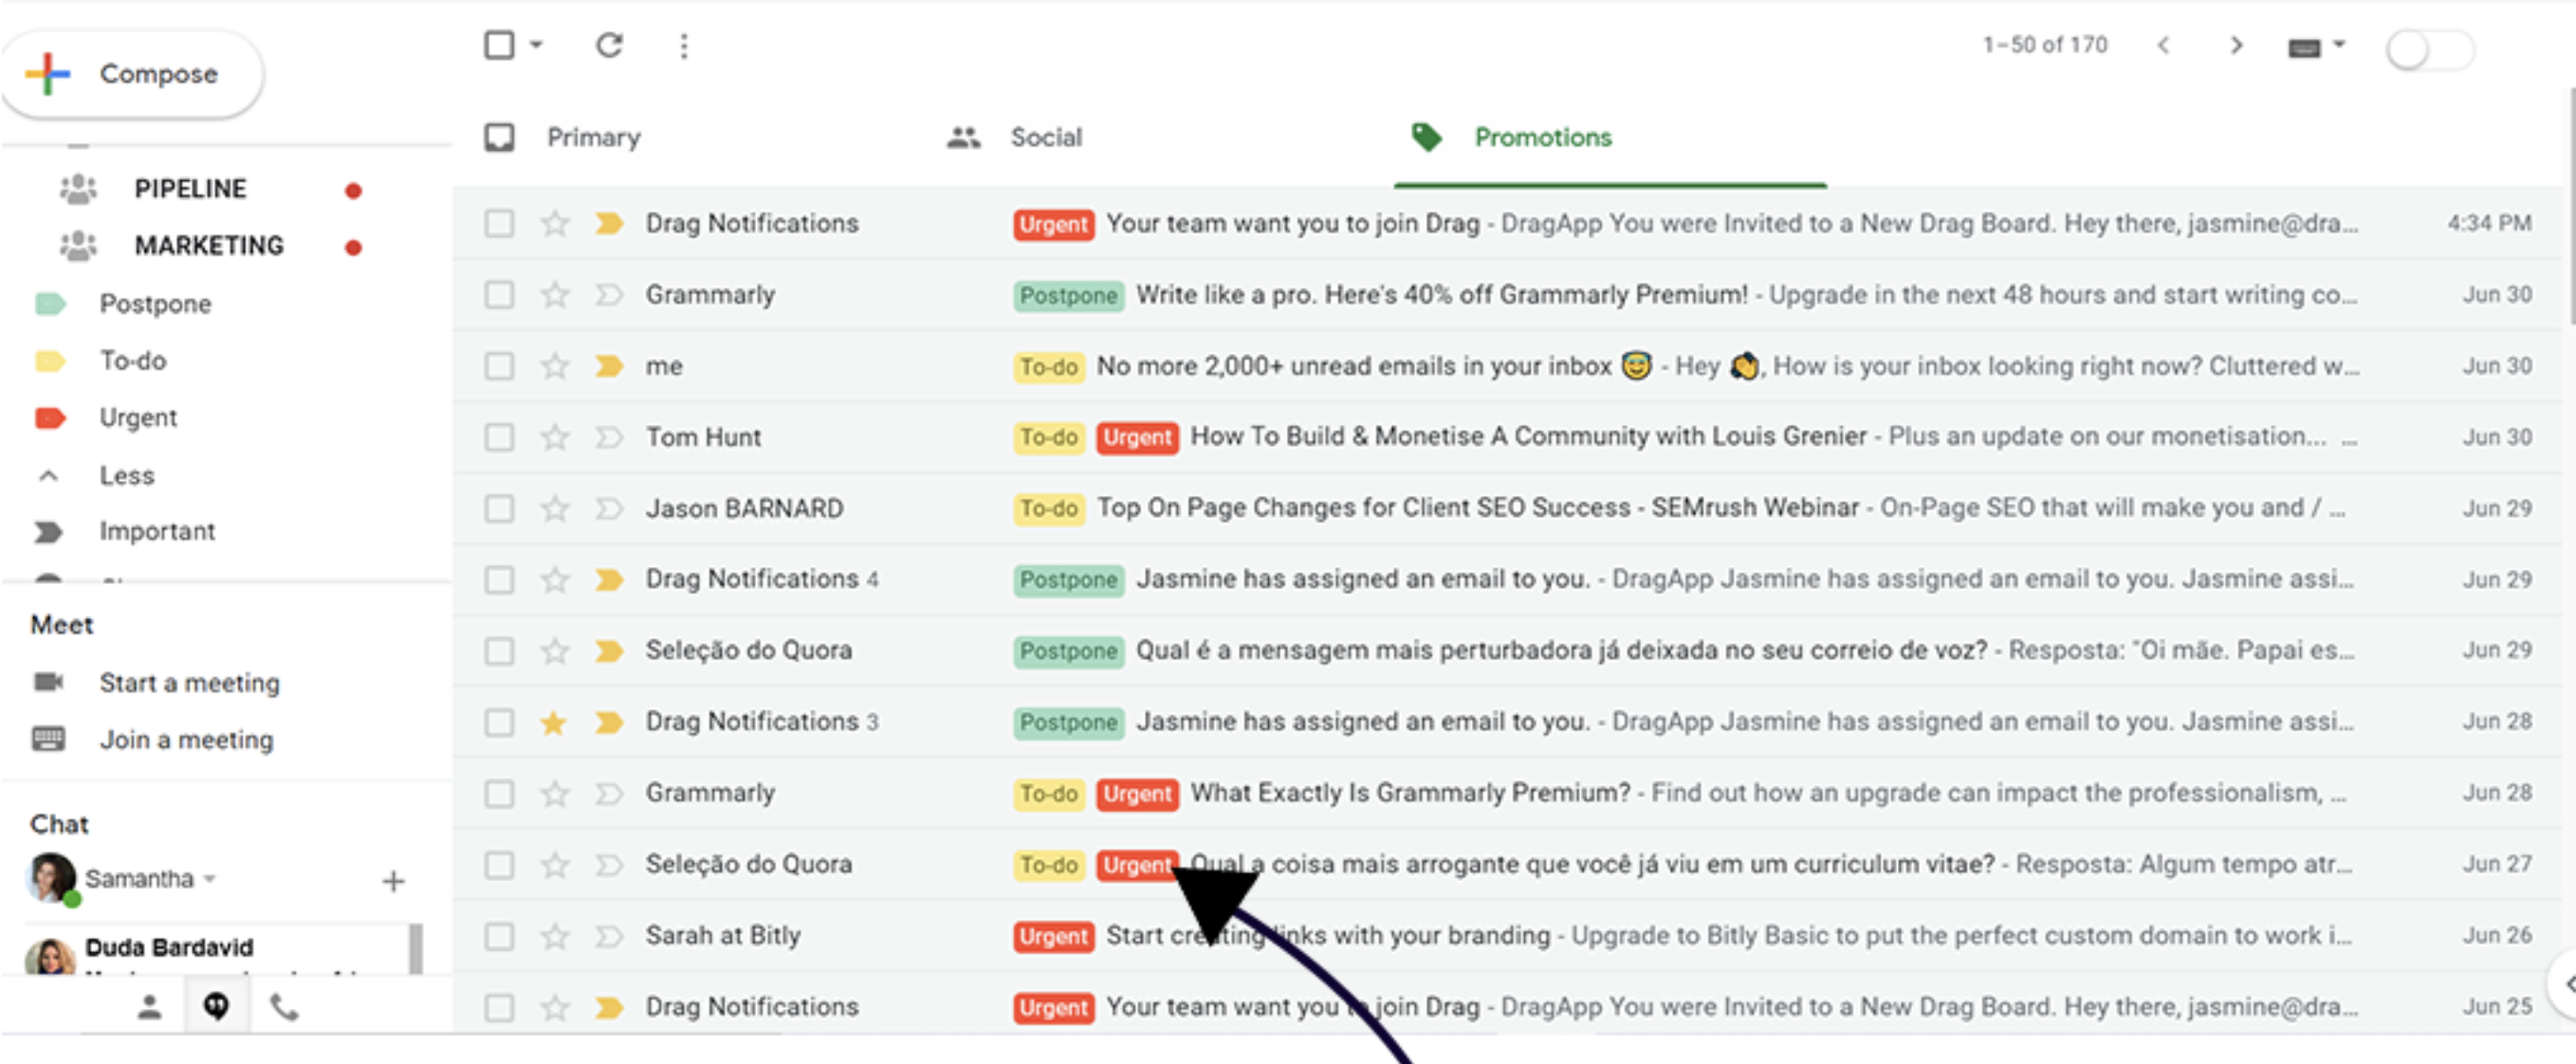The height and width of the screenshot is (1064, 2576).
Task: Click the phone call icon at the bottom
Action: point(285,1007)
